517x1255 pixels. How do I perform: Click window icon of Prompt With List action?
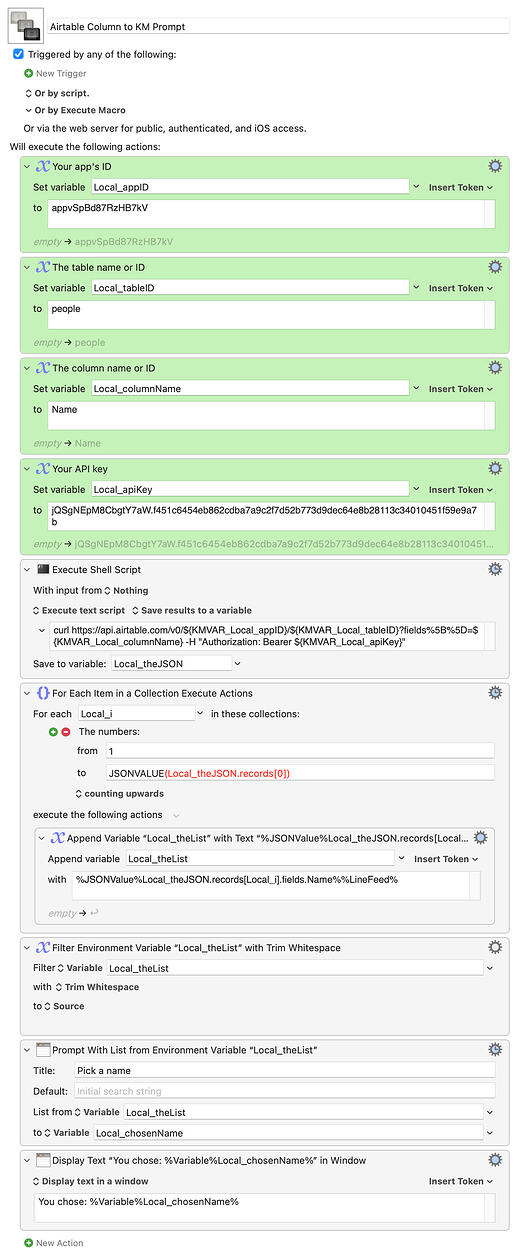coord(43,1049)
